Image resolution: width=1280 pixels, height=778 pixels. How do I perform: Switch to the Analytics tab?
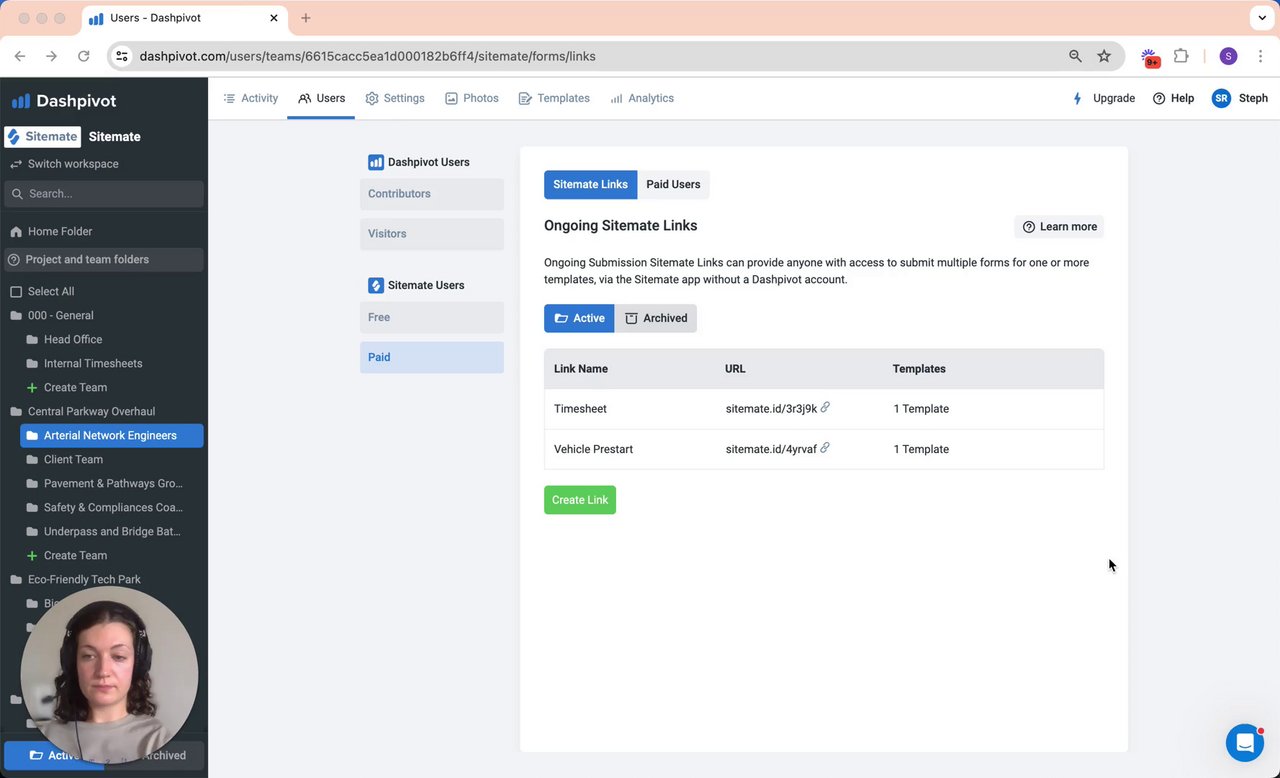pos(642,98)
